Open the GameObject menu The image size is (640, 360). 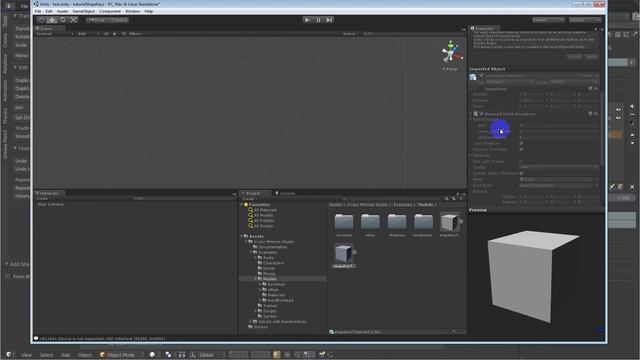click(x=83, y=11)
